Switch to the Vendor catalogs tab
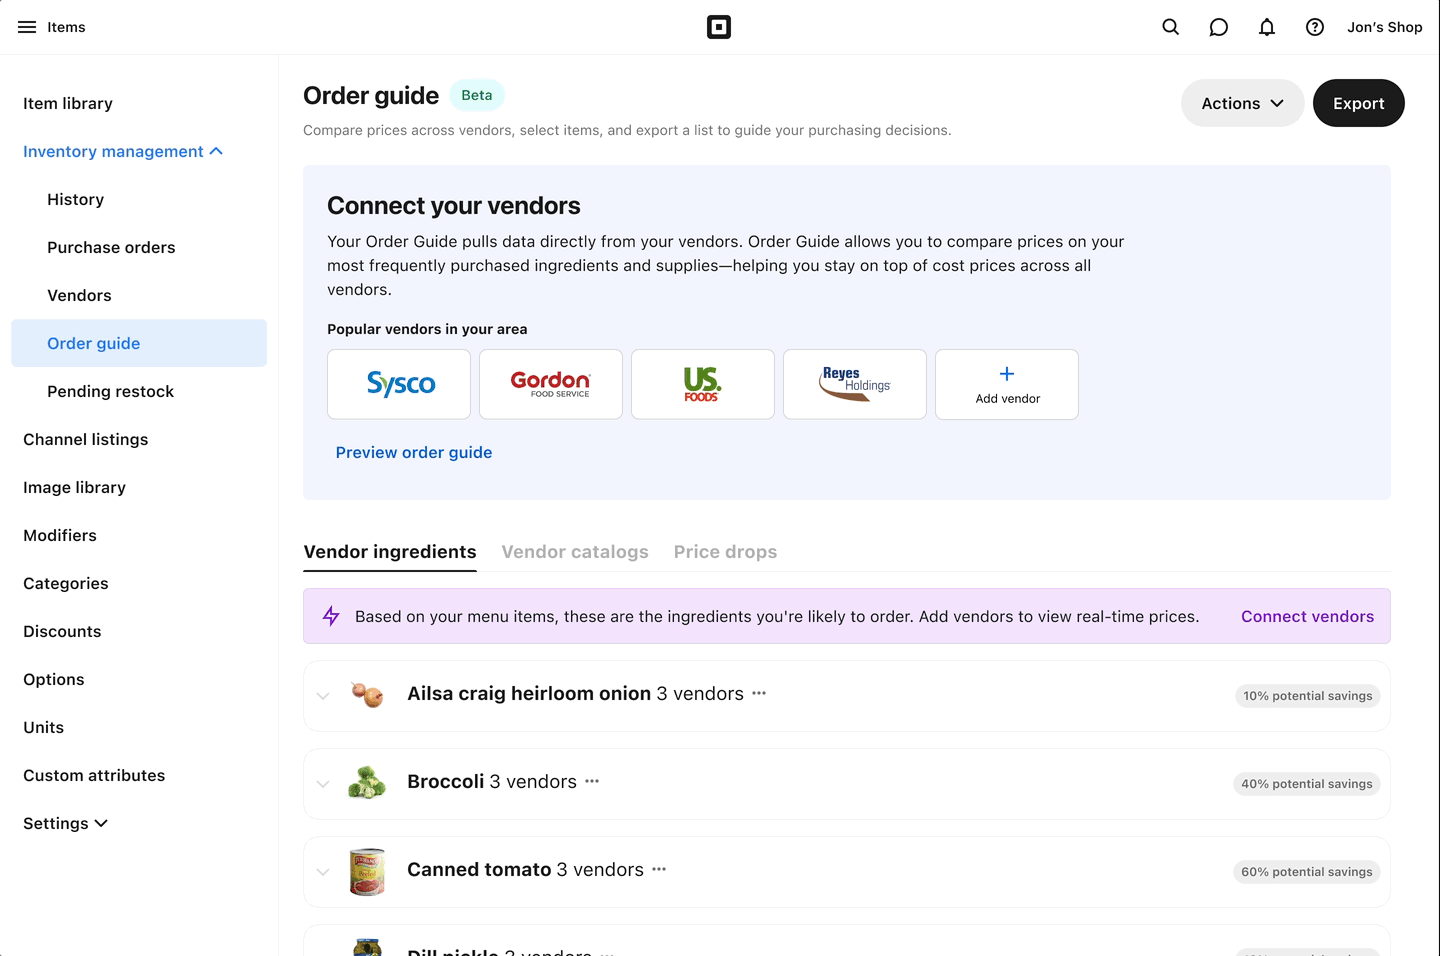This screenshot has height=956, width=1440. tap(575, 552)
